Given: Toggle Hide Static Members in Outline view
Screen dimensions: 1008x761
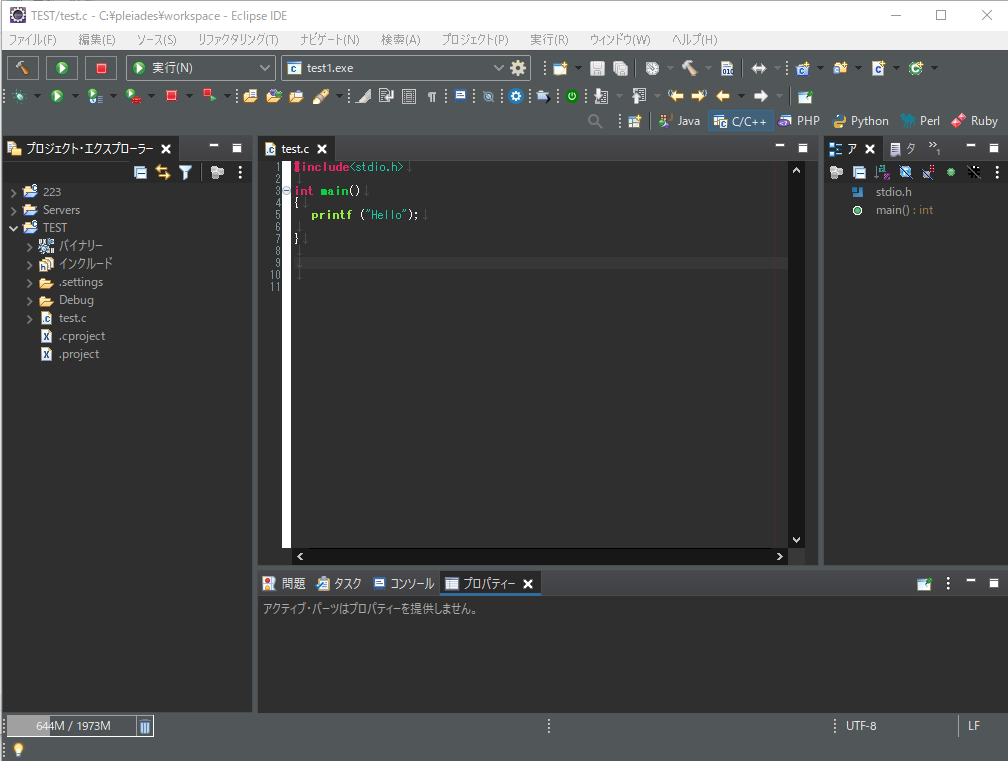Looking at the screenshot, I should 928,172.
